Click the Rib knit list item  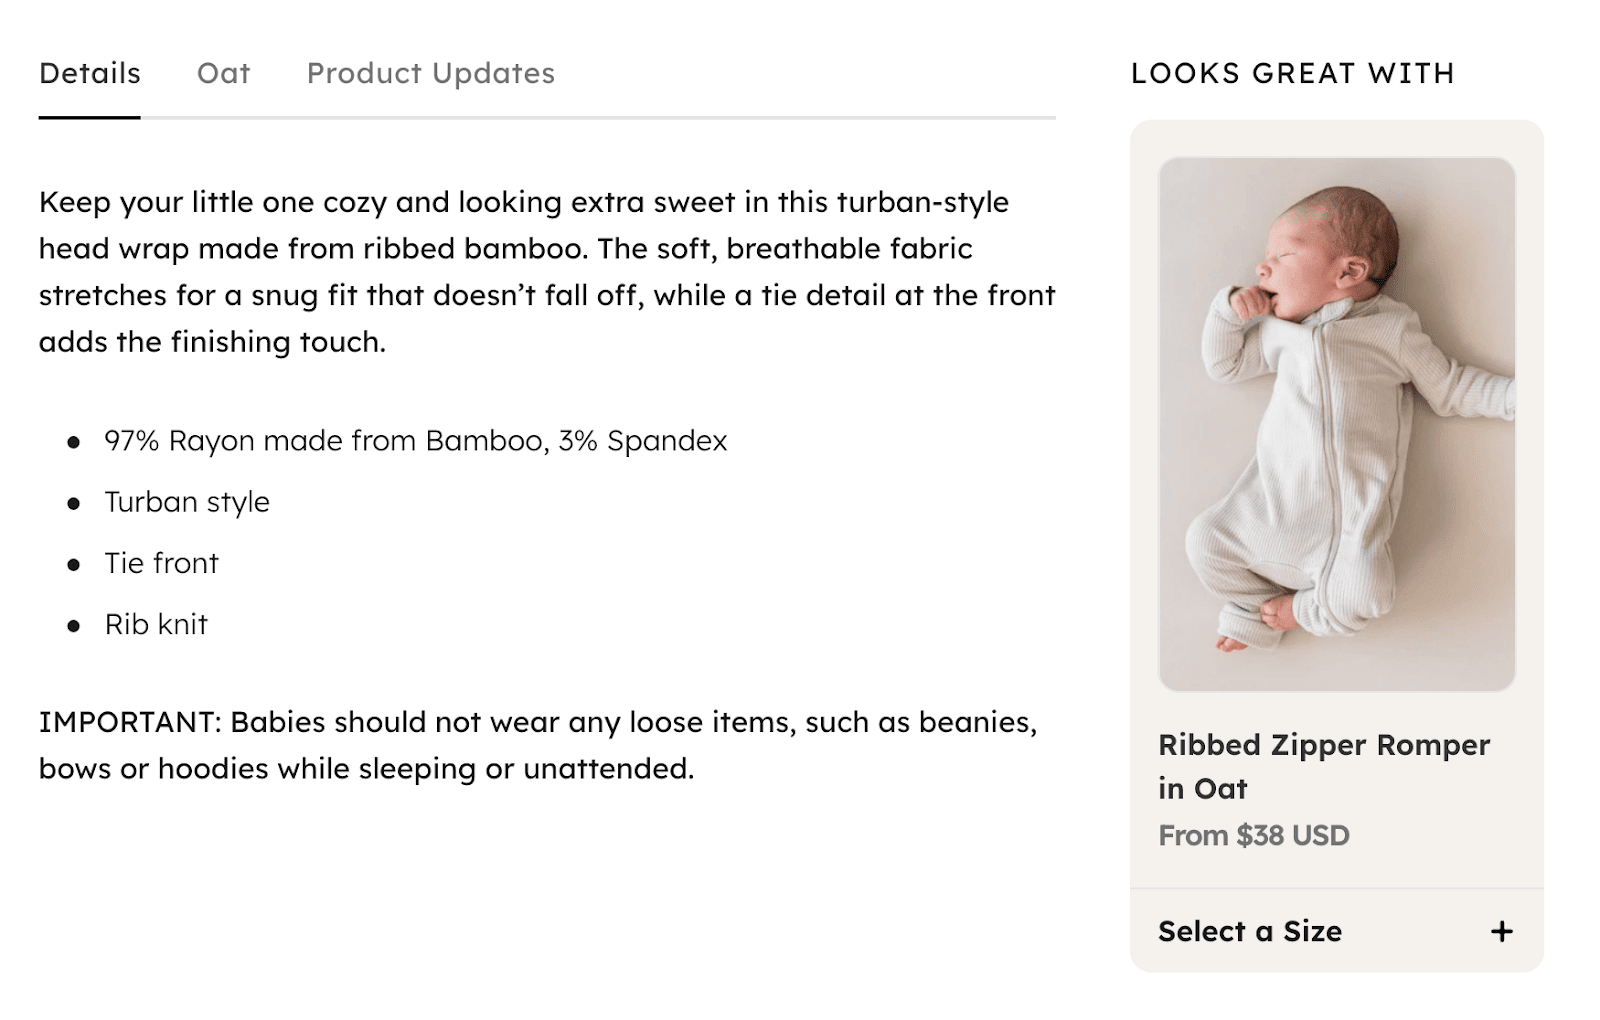(156, 625)
